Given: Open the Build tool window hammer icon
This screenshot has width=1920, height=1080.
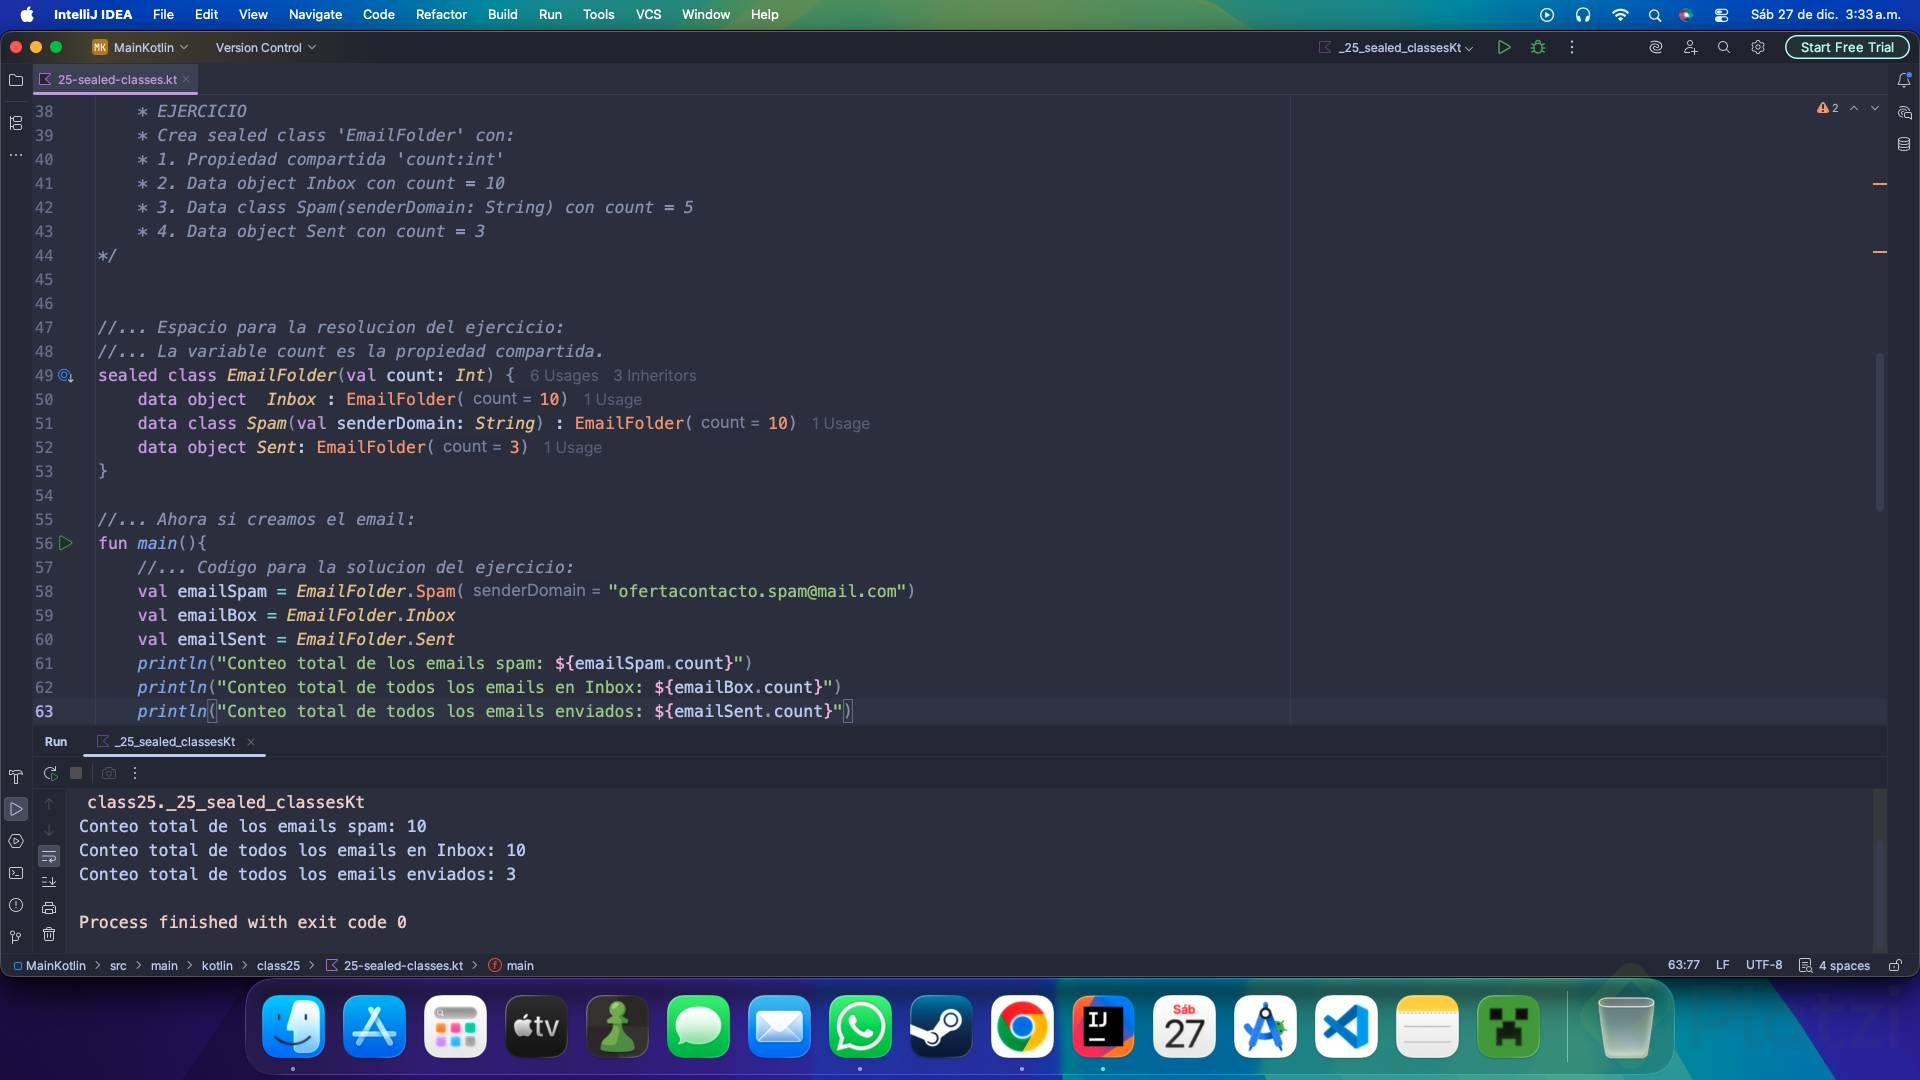Looking at the screenshot, I should (16, 777).
